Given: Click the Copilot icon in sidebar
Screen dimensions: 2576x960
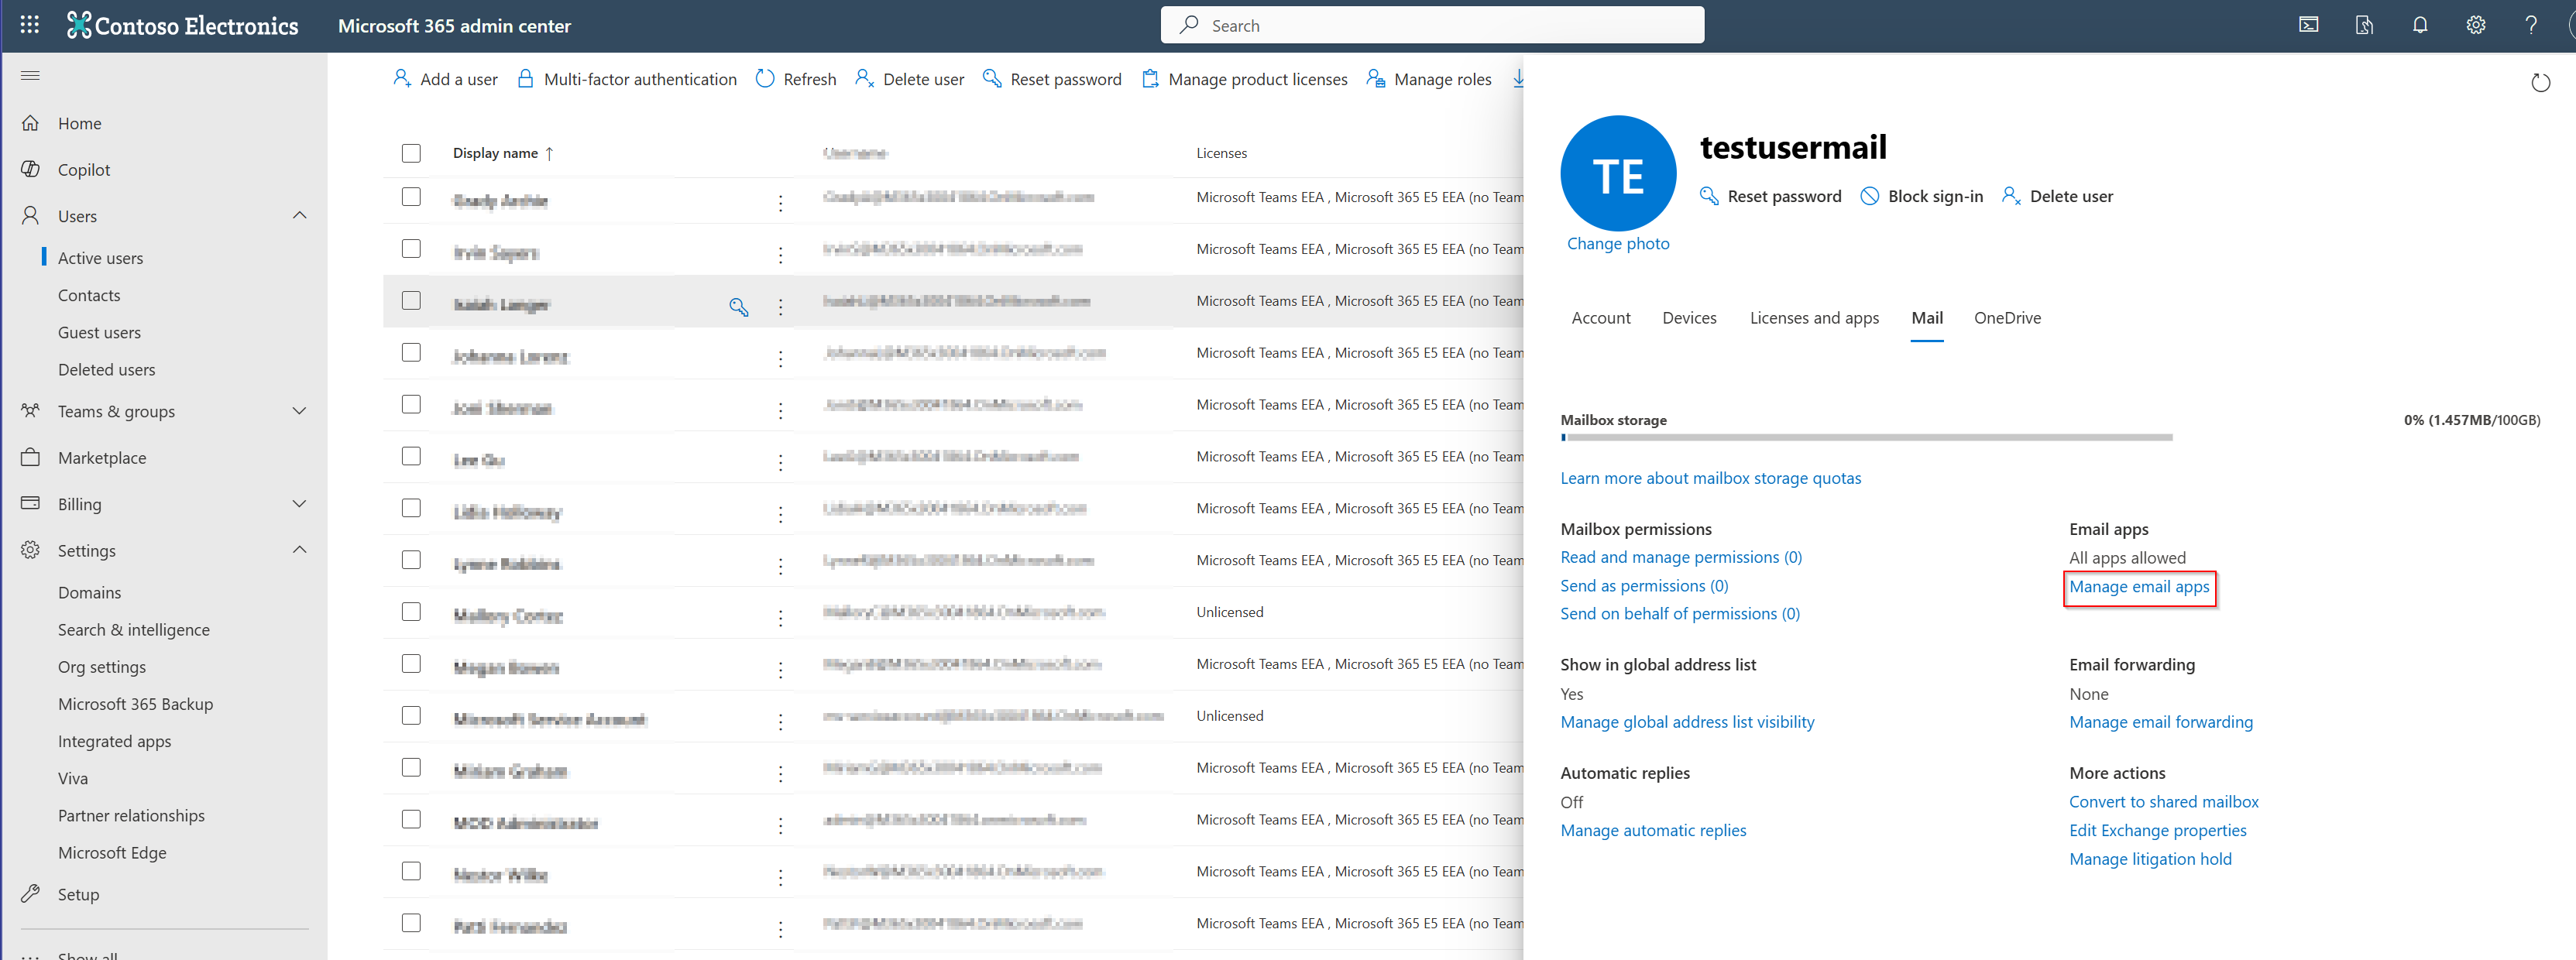Looking at the screenshot, I should click(31, 169).
